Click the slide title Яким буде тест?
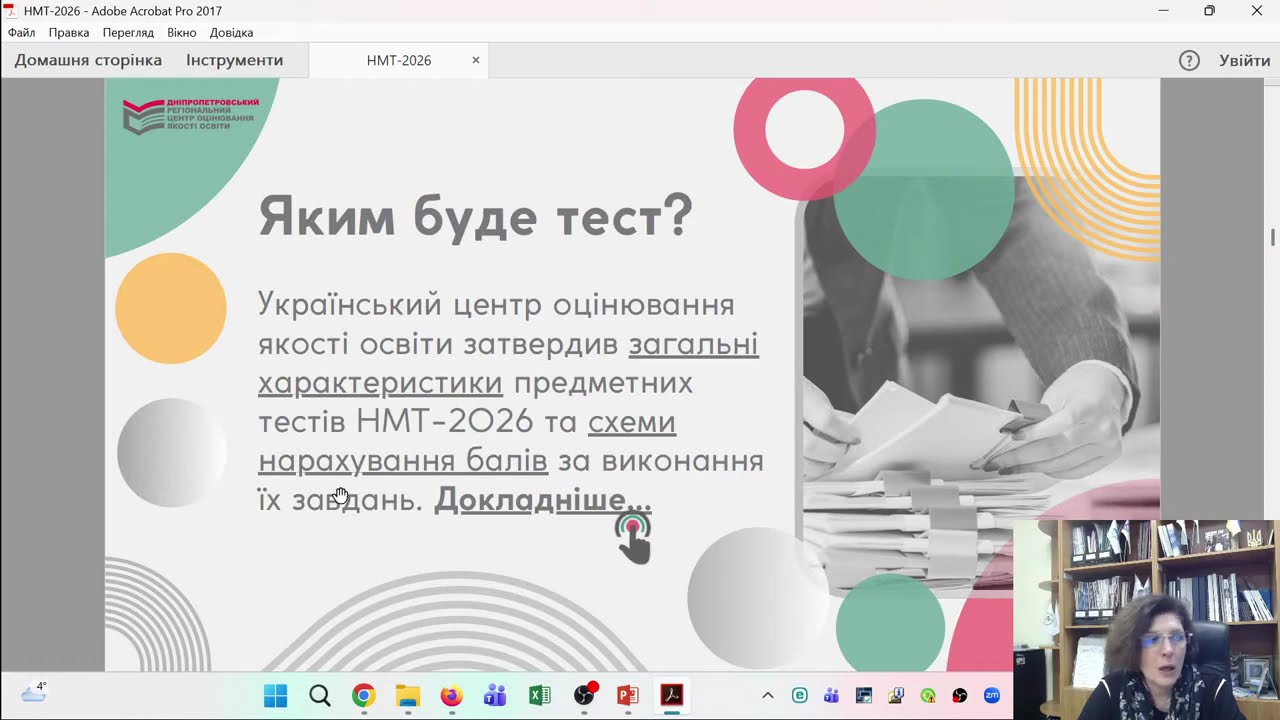1280x720 pixels. pos(475,216)
